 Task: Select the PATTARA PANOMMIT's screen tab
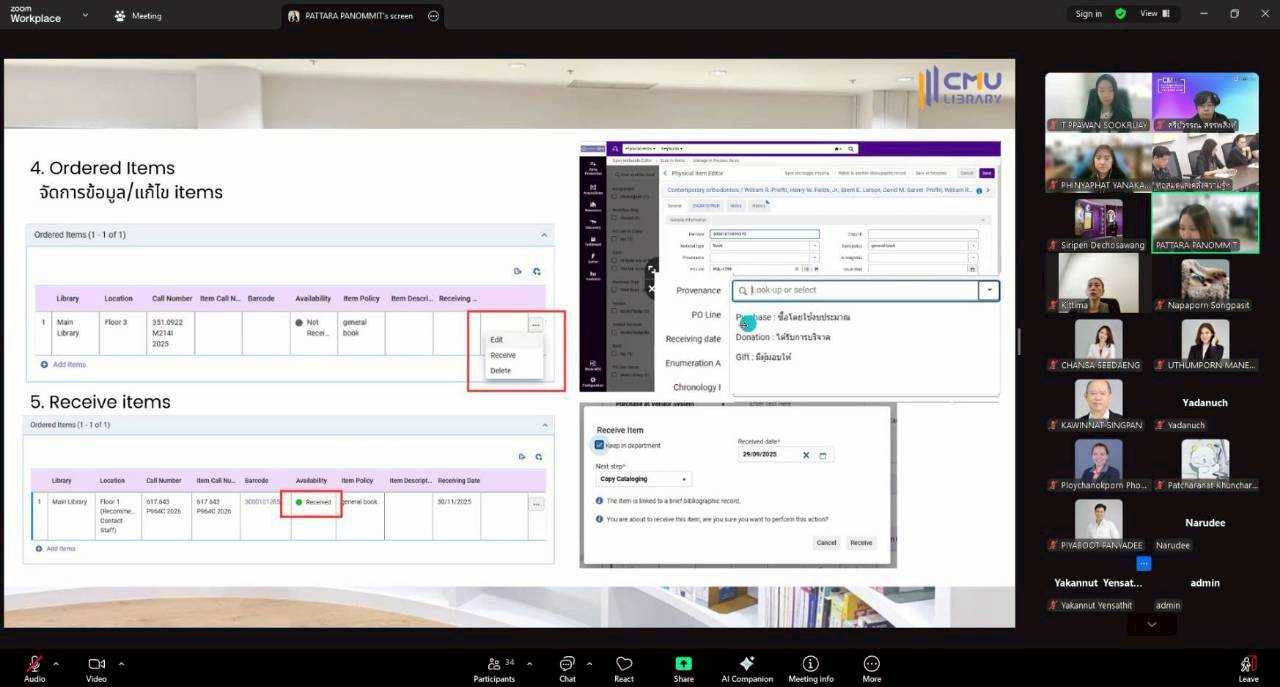358,16
